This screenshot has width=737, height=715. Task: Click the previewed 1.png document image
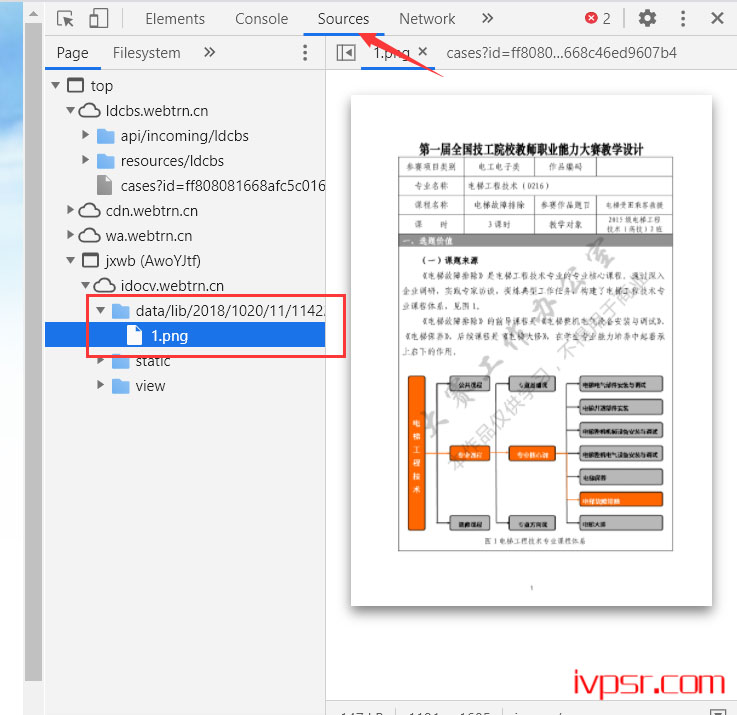point(532,351)
